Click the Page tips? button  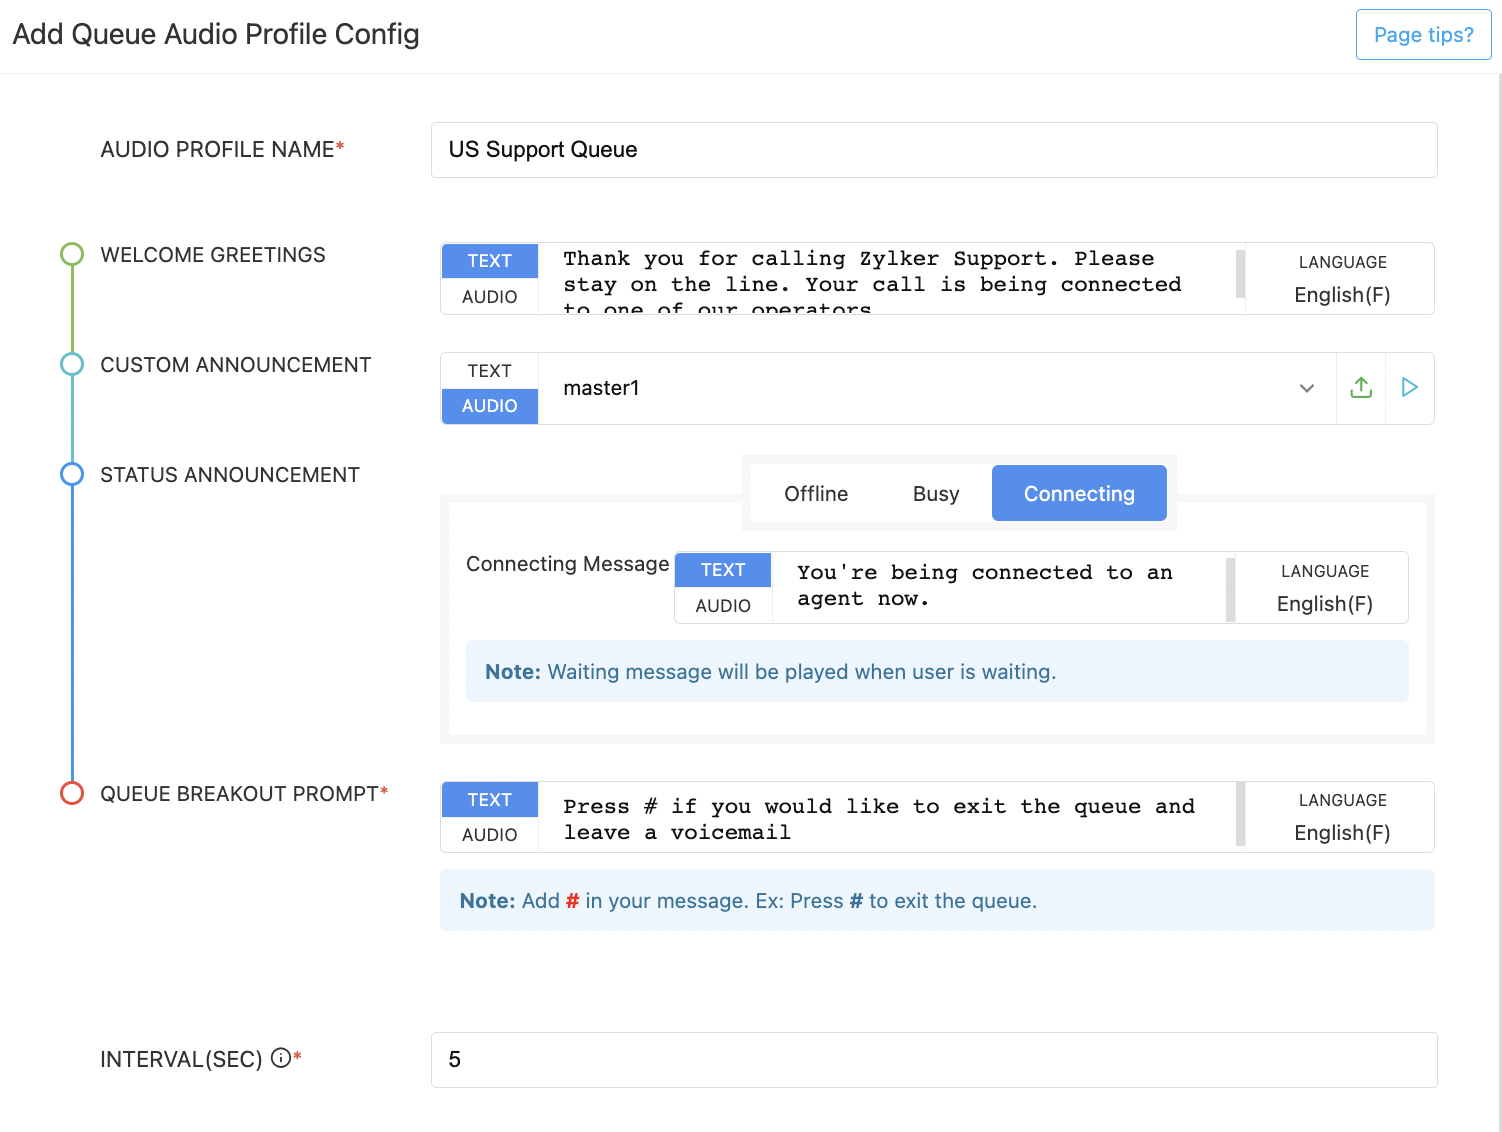(1423, 35)
